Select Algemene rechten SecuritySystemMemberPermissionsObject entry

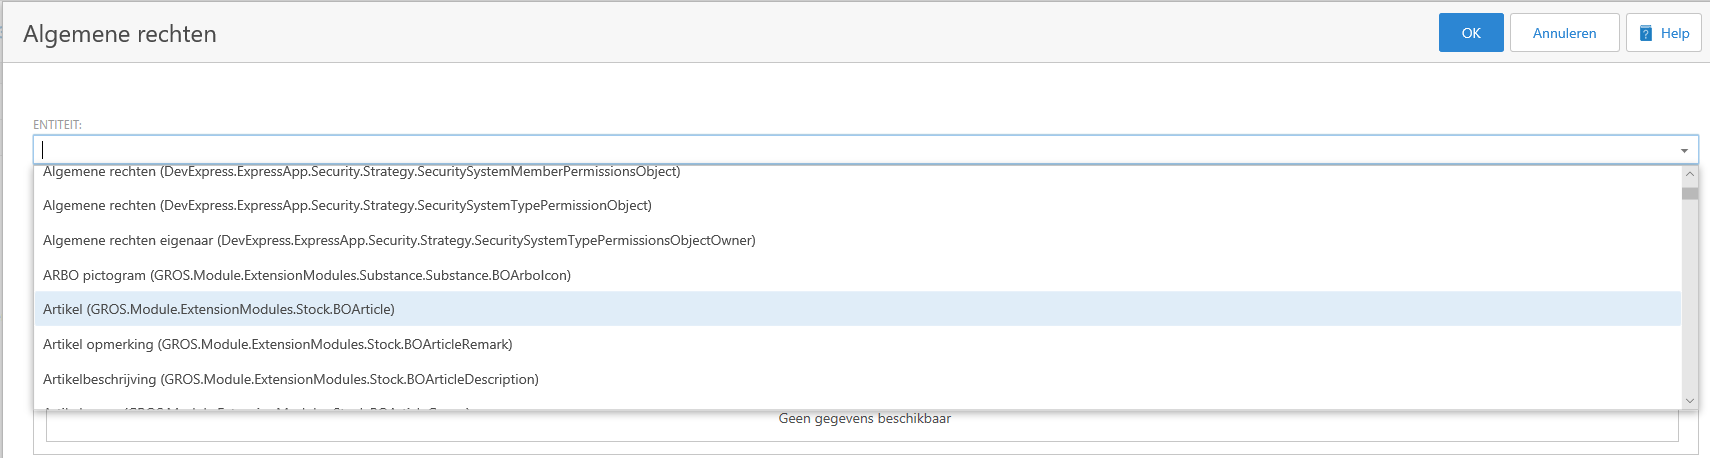click(x=361, y=173)
